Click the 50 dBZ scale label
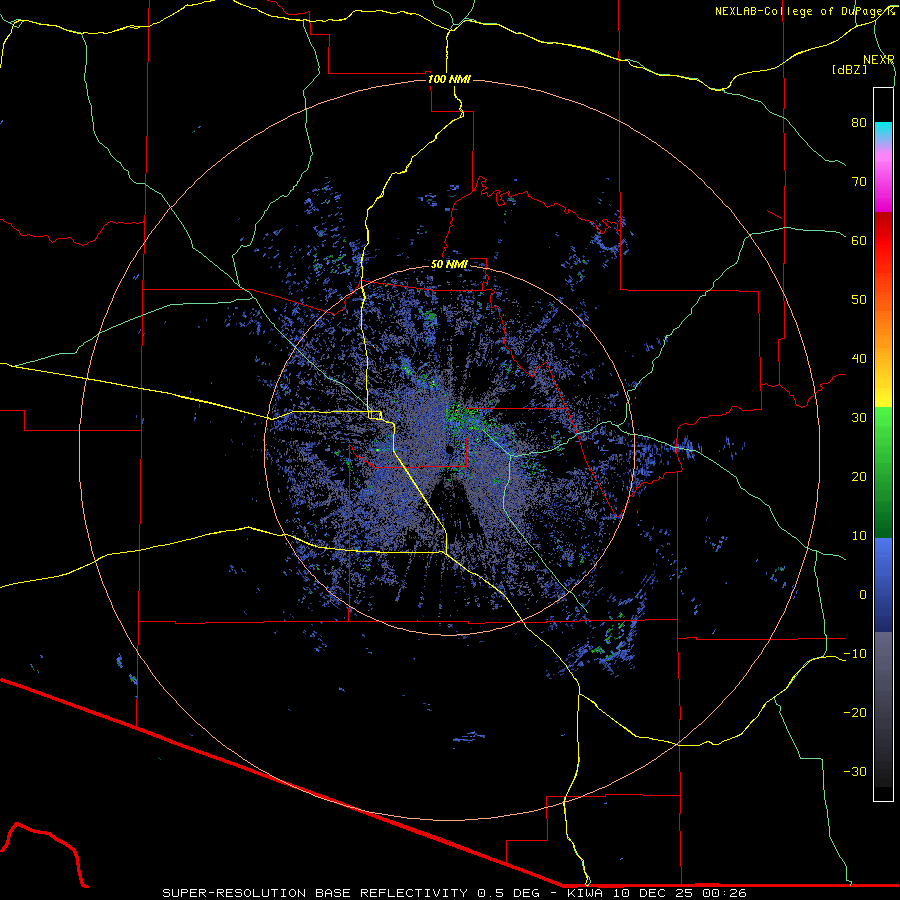900x900 pixels. (859, 300)
